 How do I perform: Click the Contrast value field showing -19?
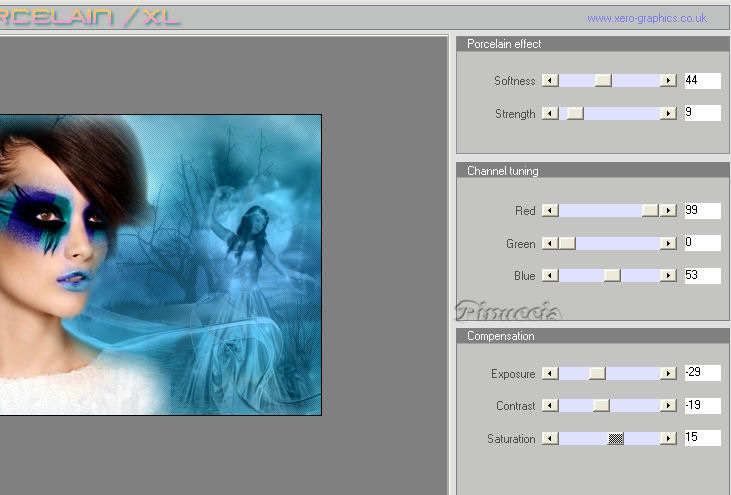pos(703,405)
